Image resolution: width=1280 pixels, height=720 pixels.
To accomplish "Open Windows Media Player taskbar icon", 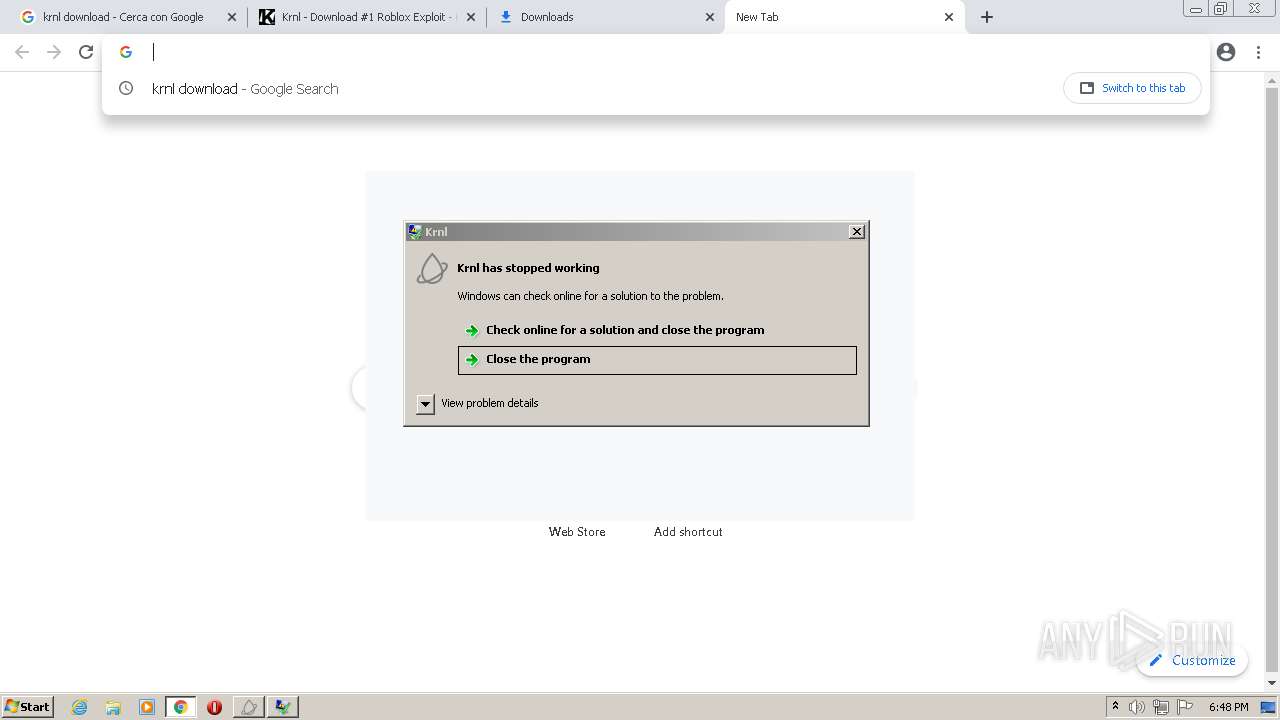I will pyautogui.click(x=147, y=707).
